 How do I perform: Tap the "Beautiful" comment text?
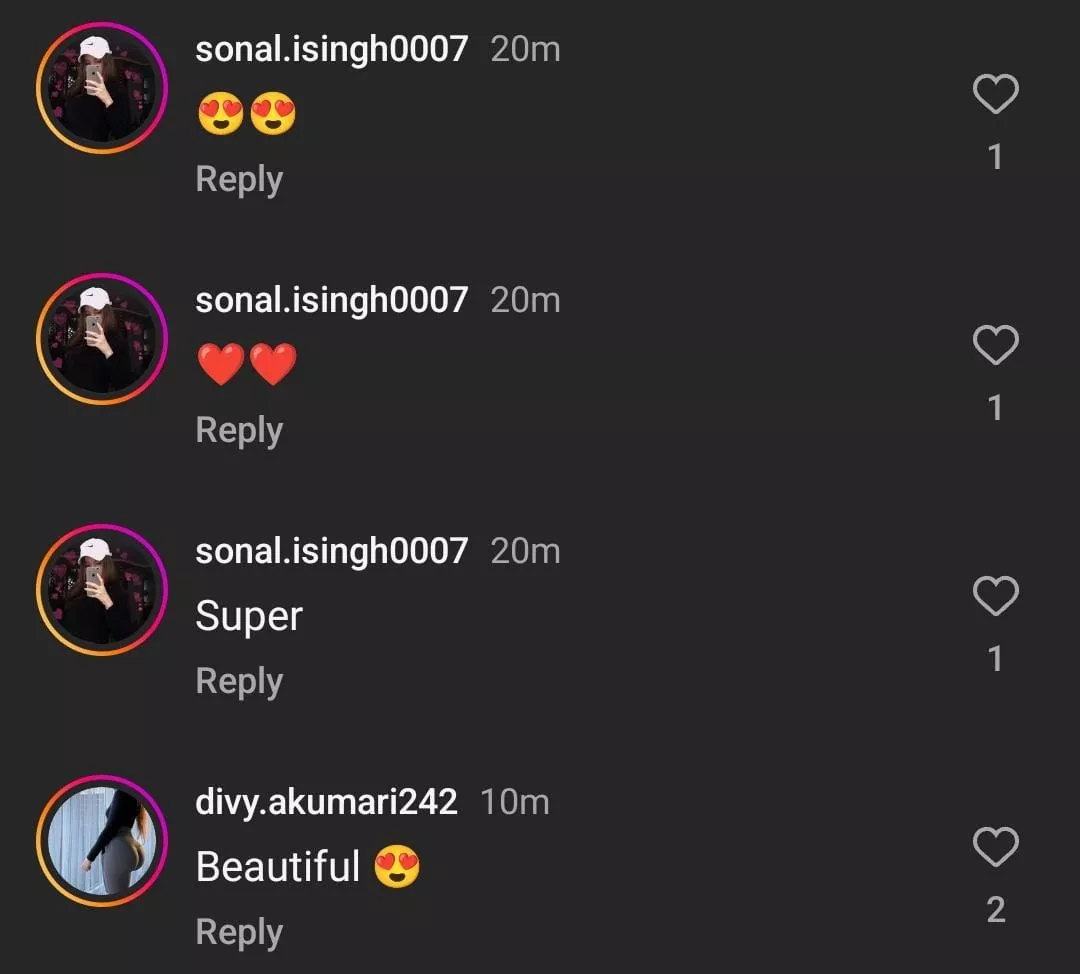pos(278,866)
